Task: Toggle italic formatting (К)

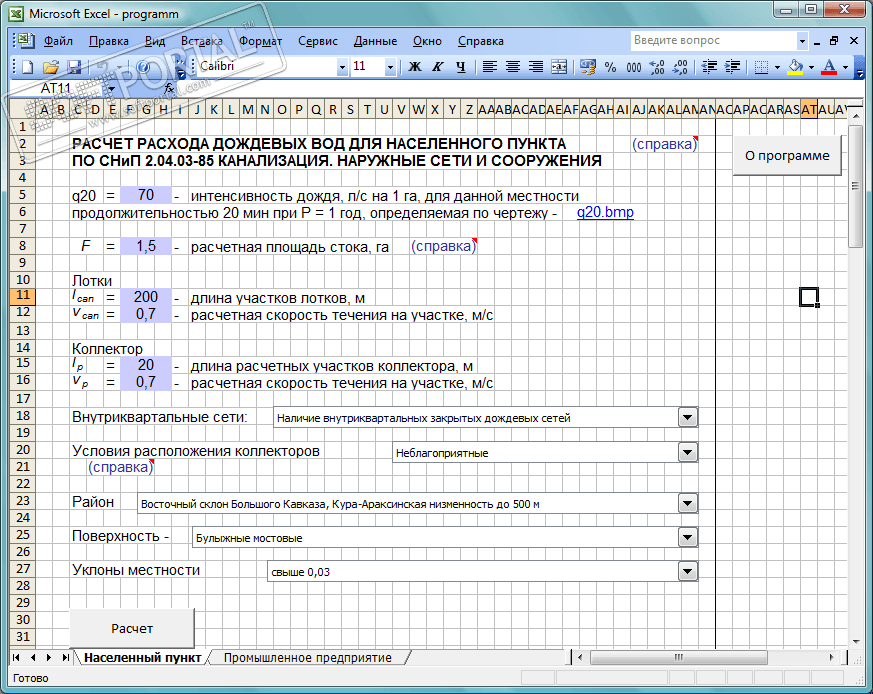Action: point(438,67)
